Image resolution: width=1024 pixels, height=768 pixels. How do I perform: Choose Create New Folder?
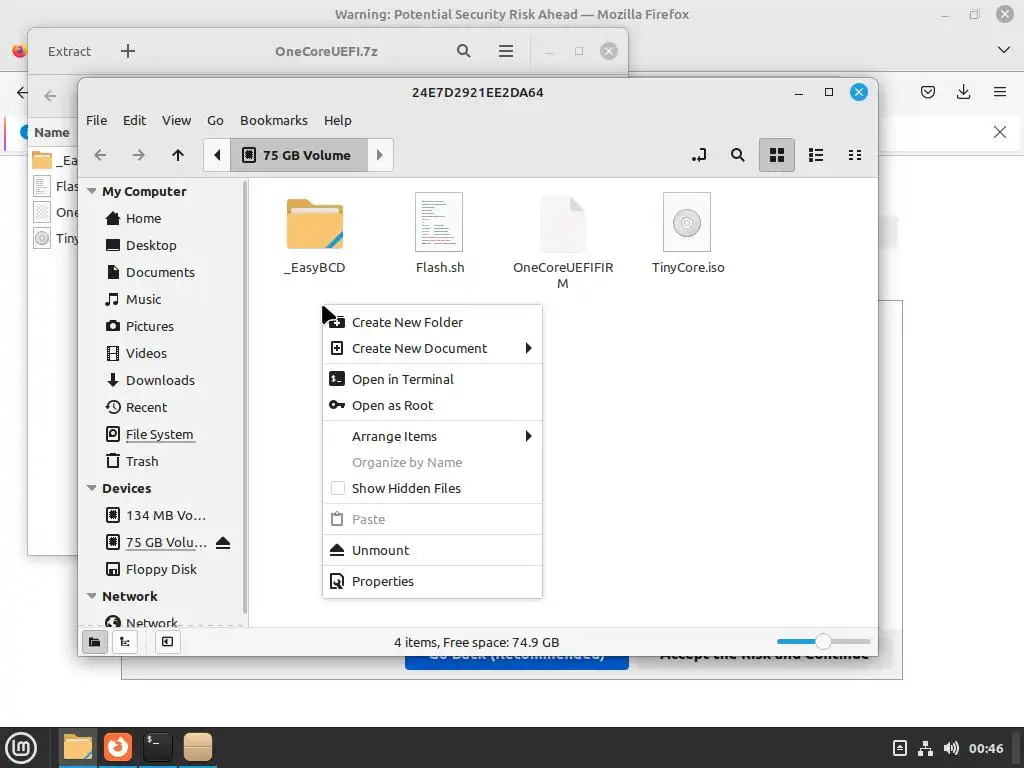[x=432, y=322]
